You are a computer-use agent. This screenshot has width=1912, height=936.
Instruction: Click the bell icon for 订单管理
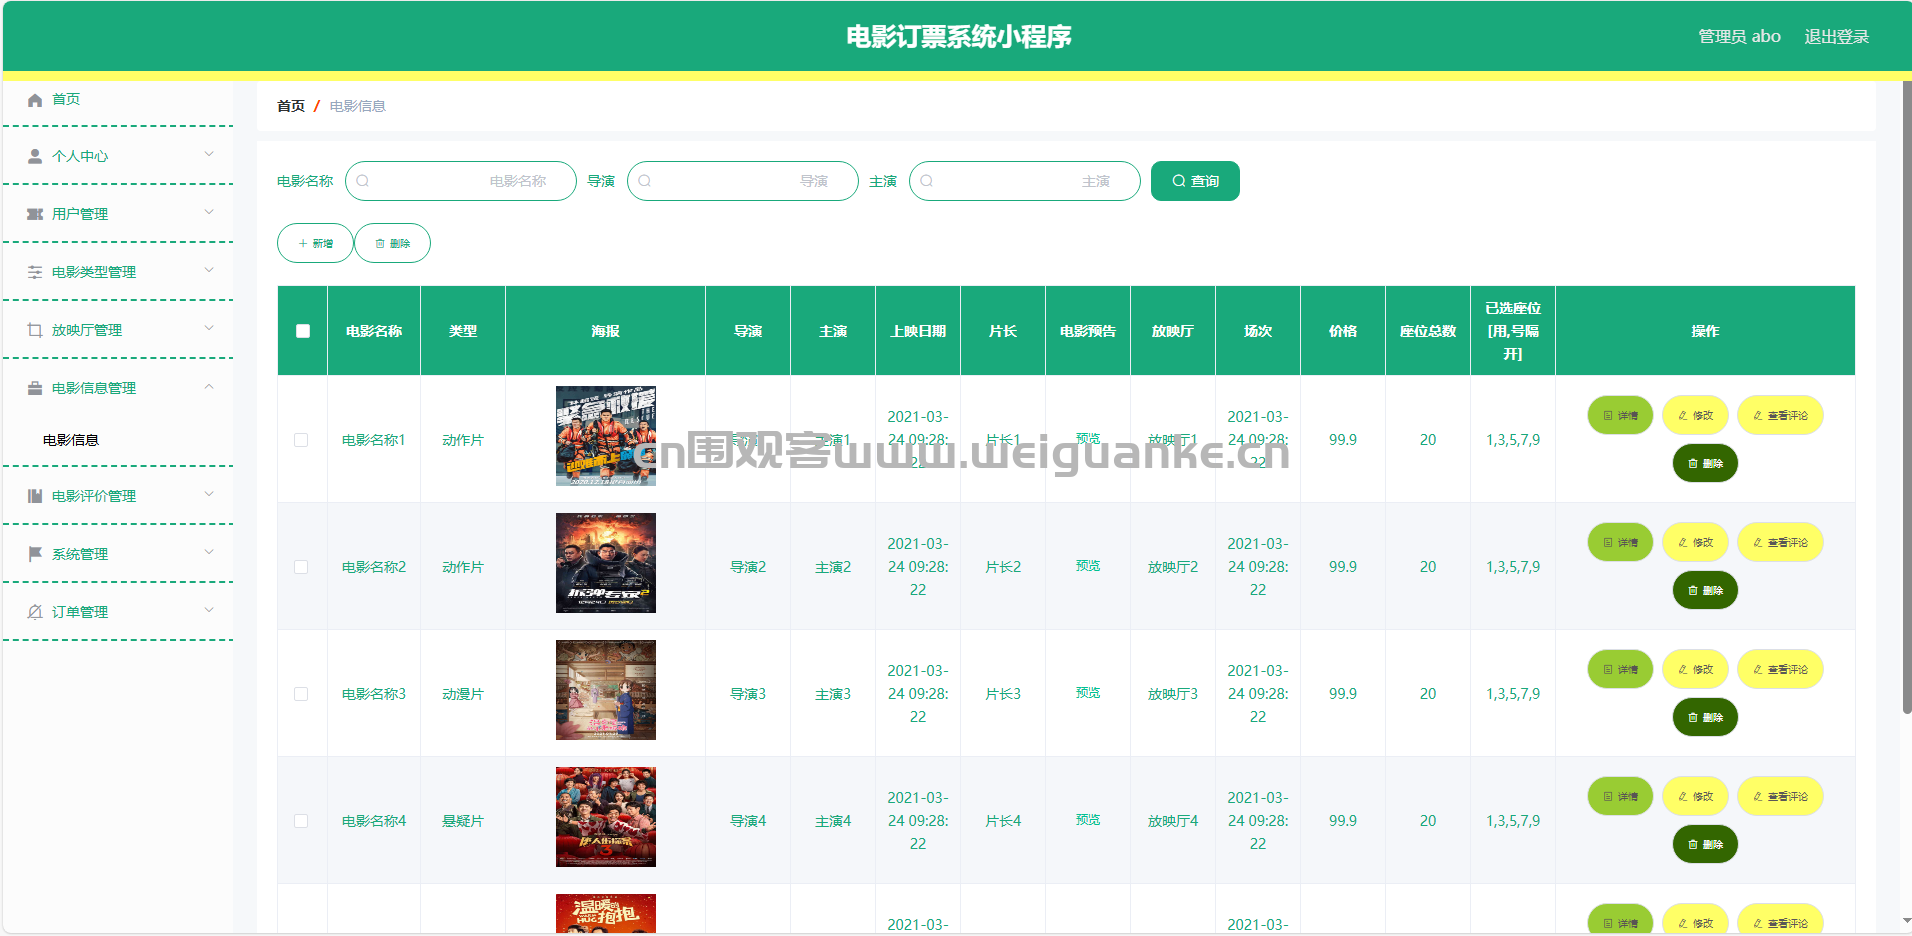(35, 612)
